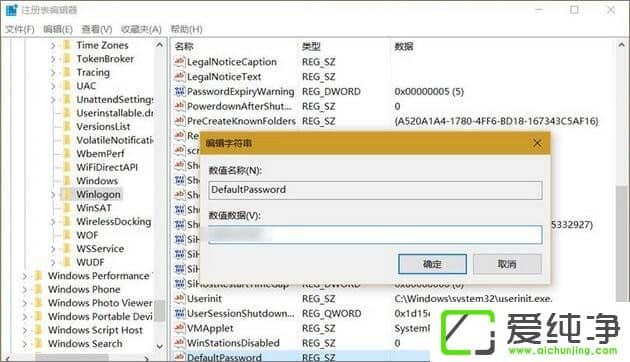Select the WiFiDirectAPI key in tree
This screenshot has height=362, width=630.
[x=107, y=167]
